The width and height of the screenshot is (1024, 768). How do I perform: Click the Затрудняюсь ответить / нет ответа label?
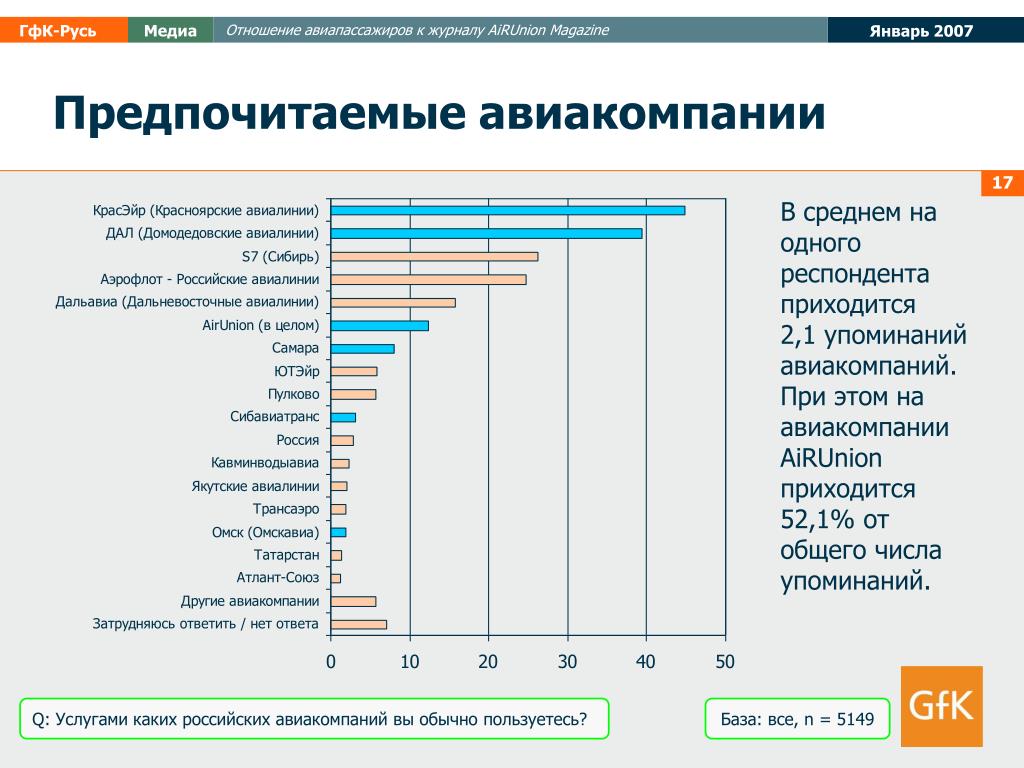[206, 624]
